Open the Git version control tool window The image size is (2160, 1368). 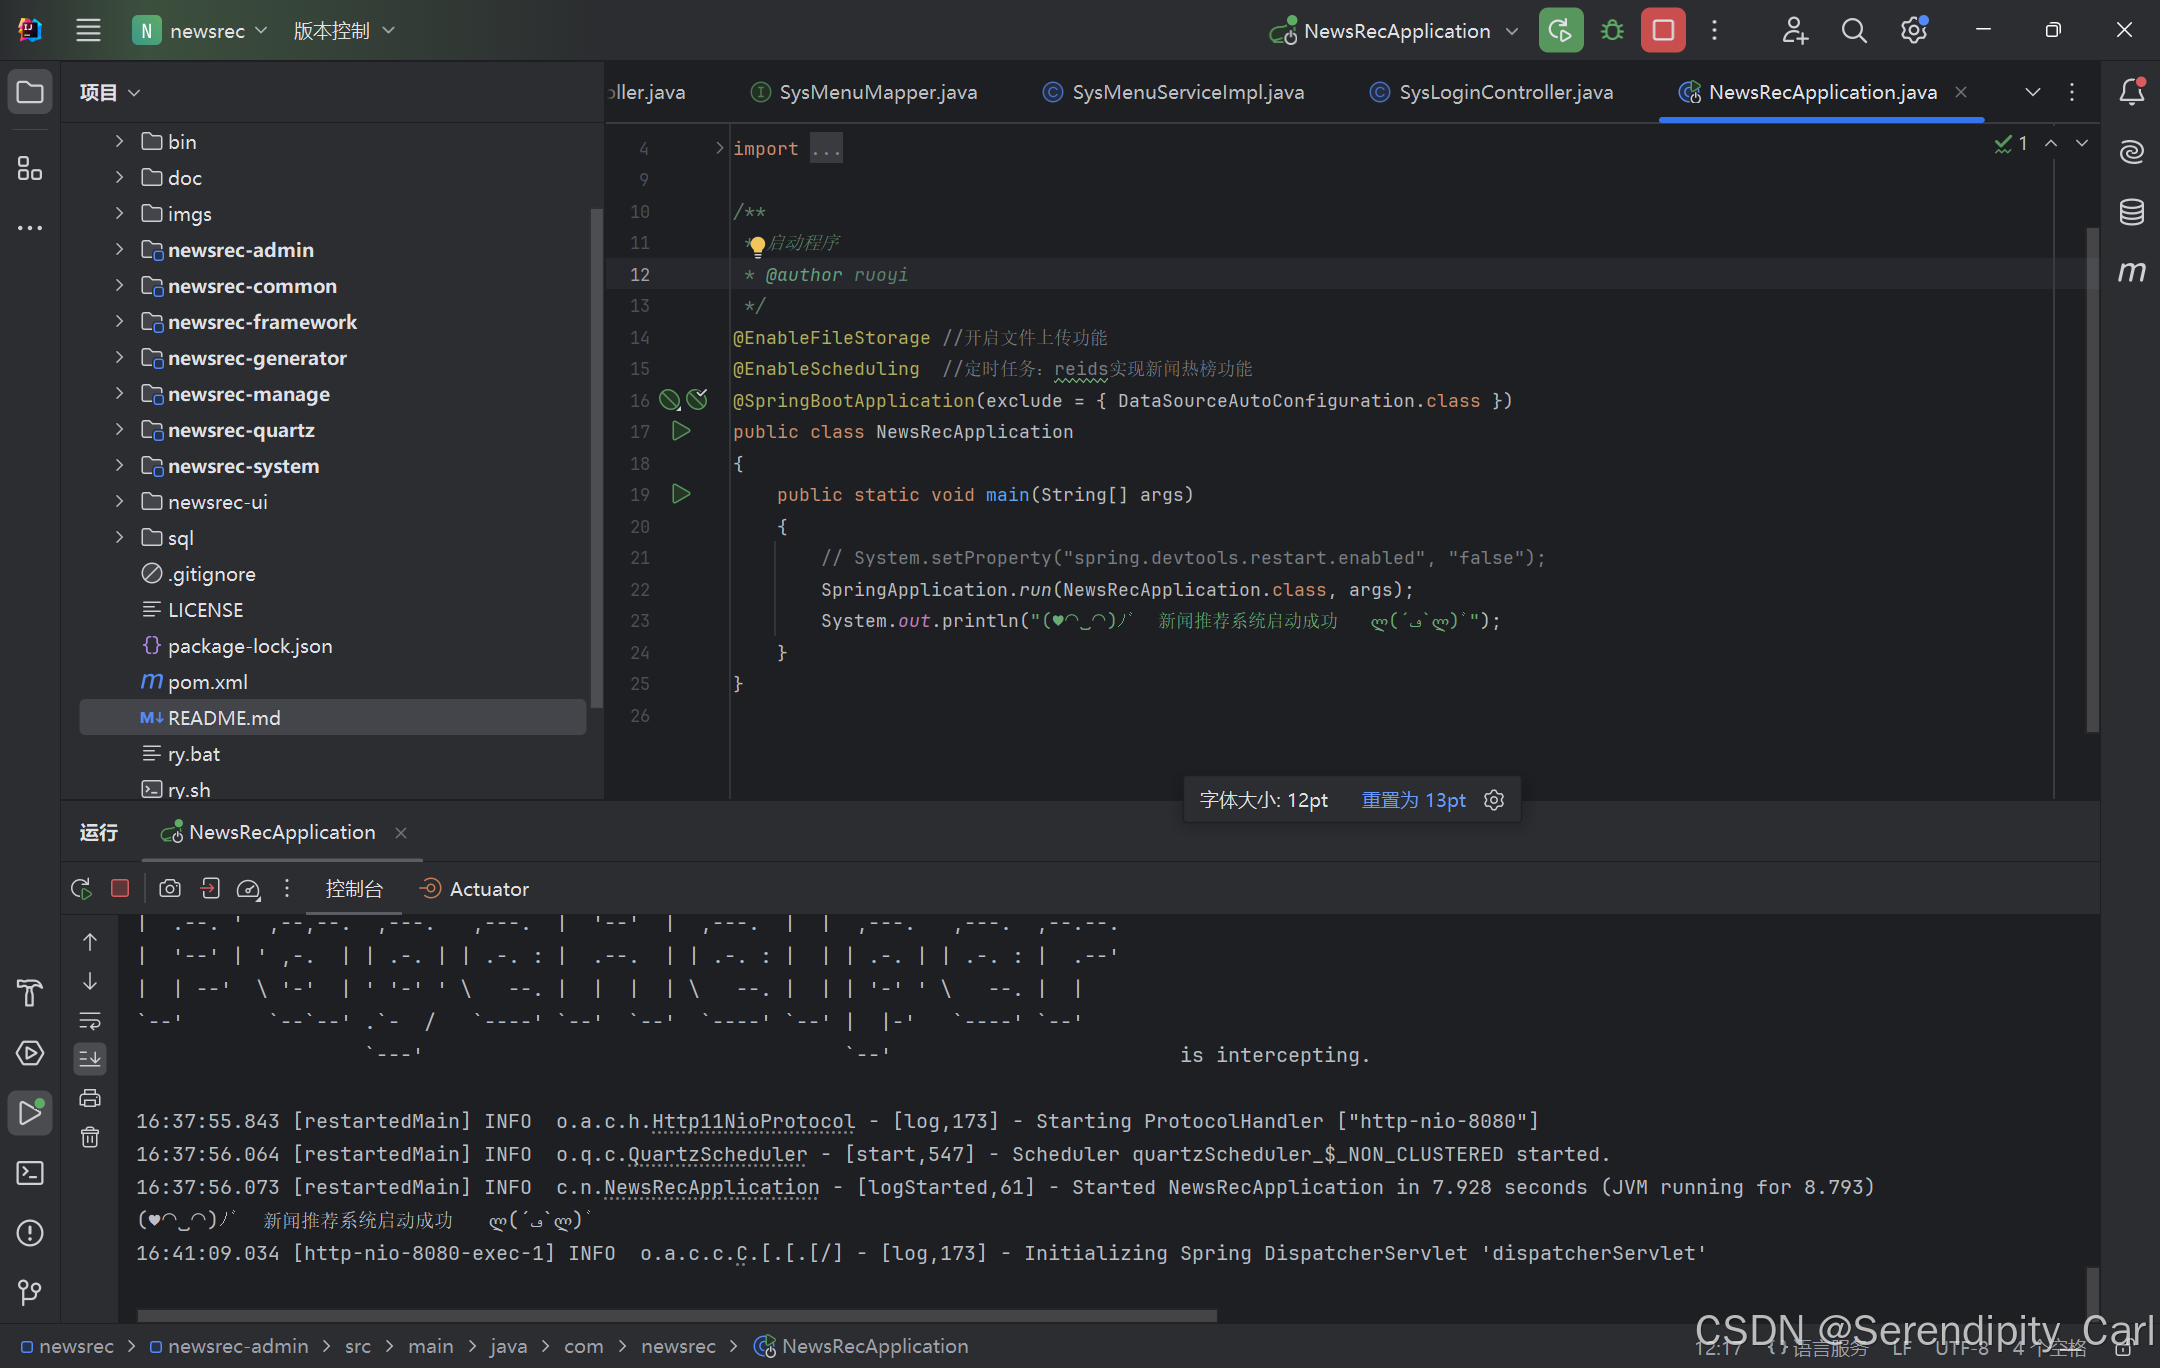click(30, 1292)
